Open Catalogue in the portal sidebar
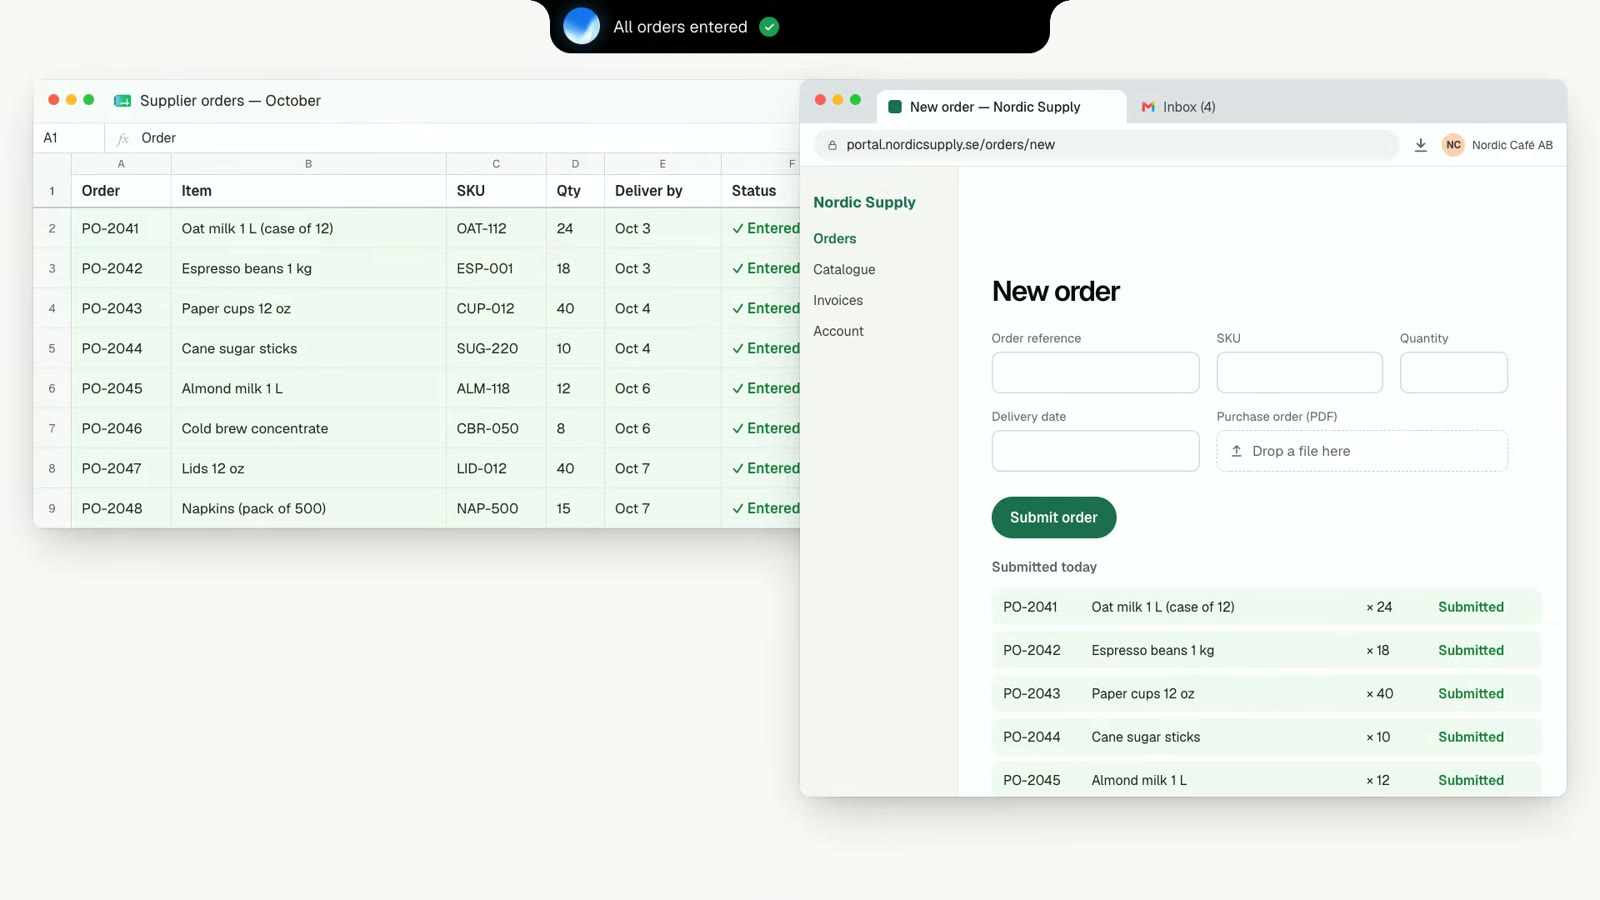 tap(844, 270)
